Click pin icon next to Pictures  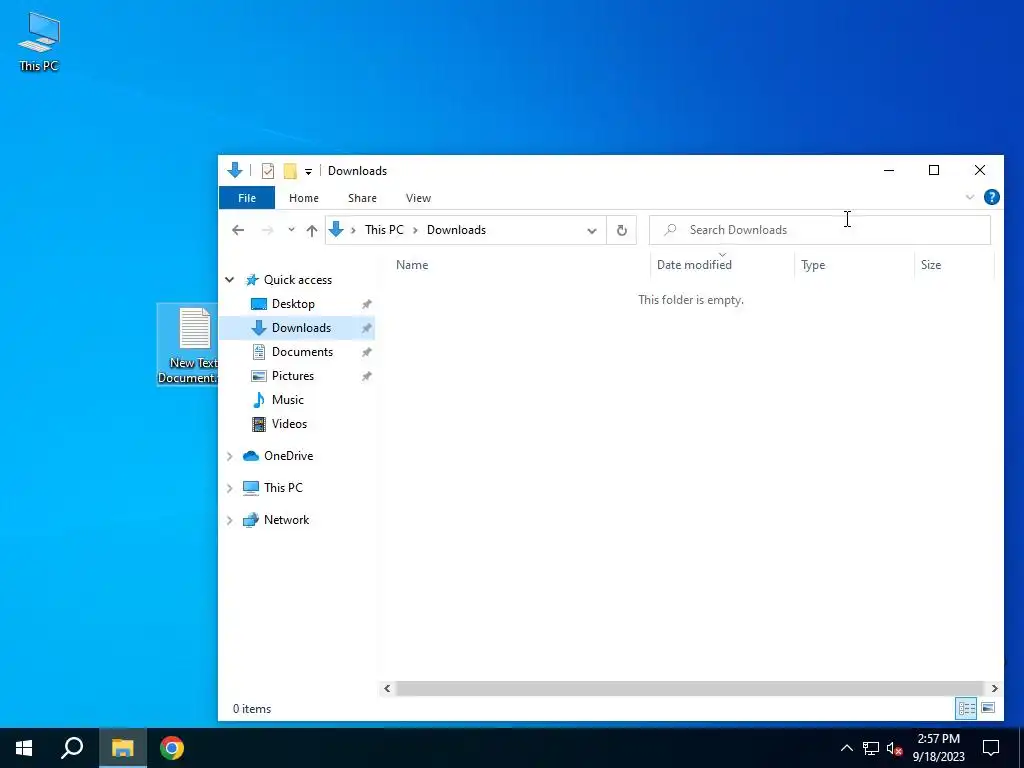(x=366, y=377)
